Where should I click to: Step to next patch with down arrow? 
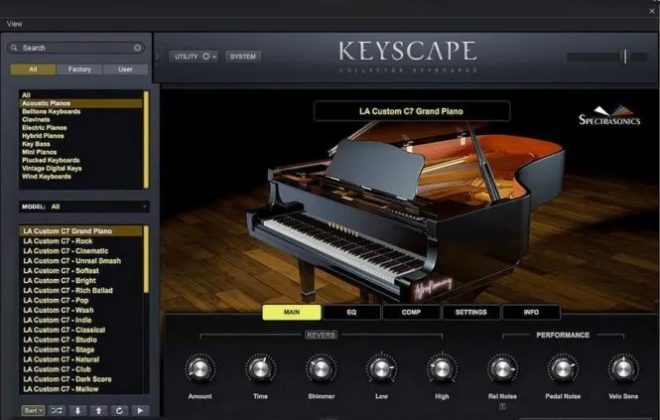[77, 410]
